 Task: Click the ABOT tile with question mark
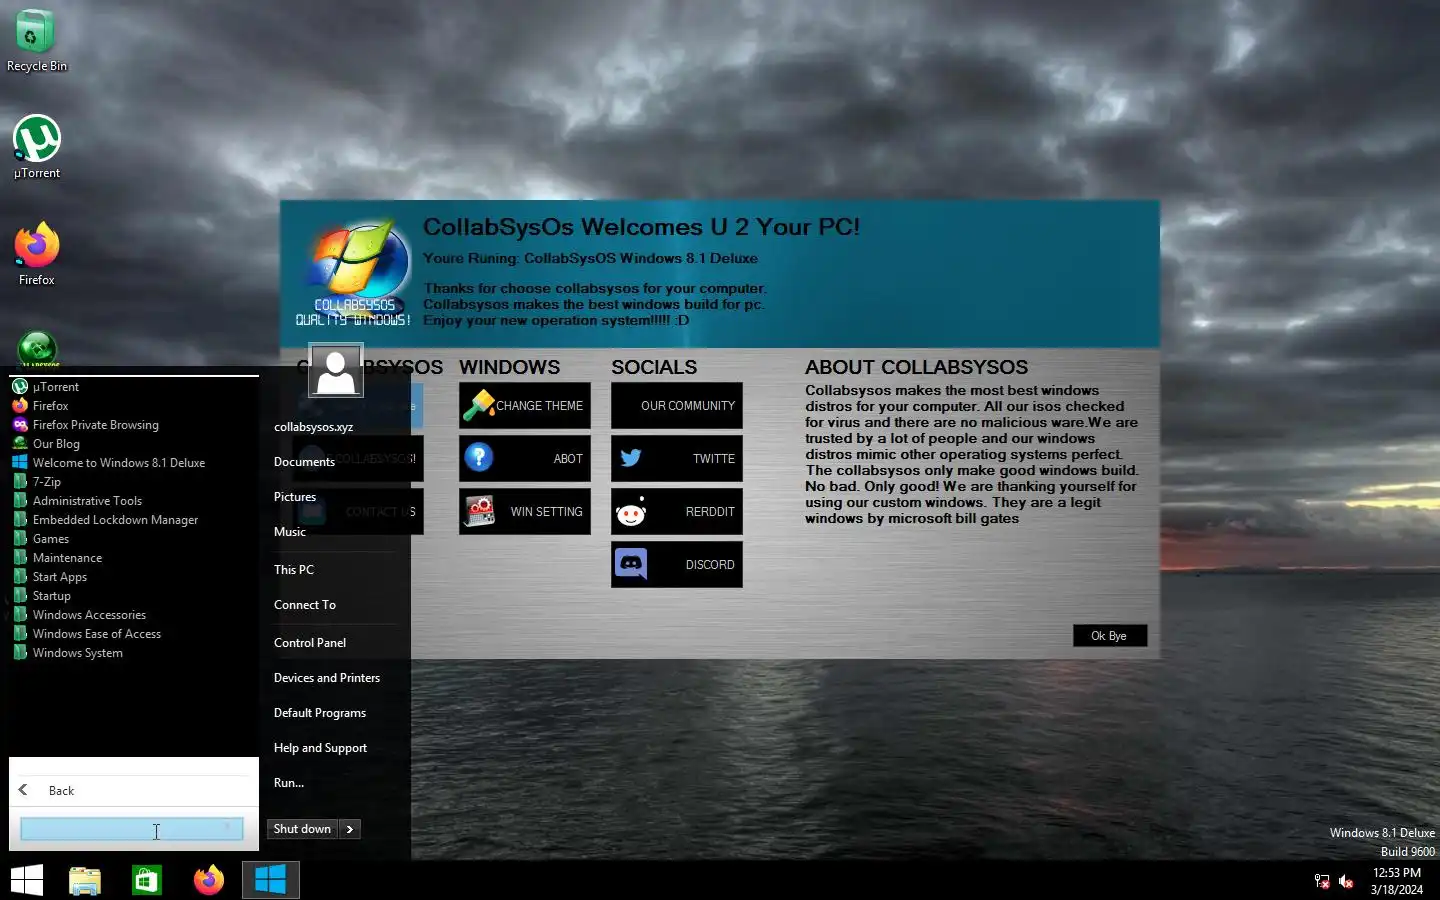(525, 459)
